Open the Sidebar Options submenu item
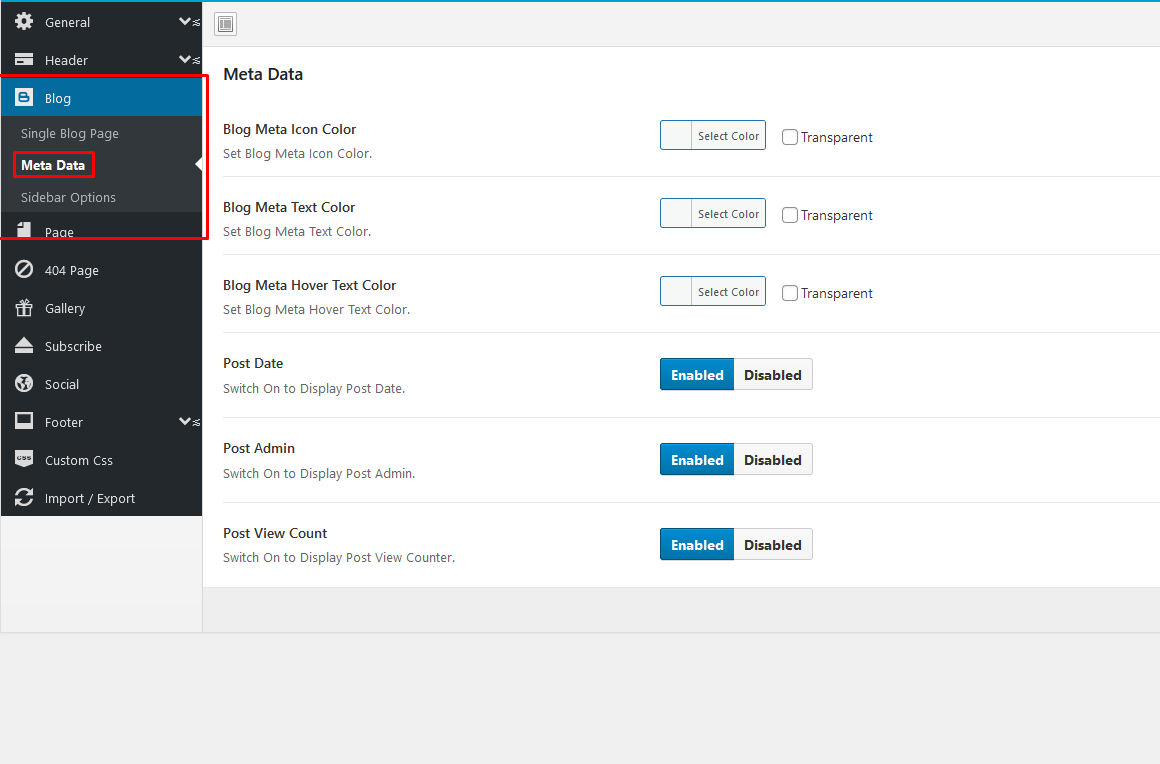 [68, 197]
